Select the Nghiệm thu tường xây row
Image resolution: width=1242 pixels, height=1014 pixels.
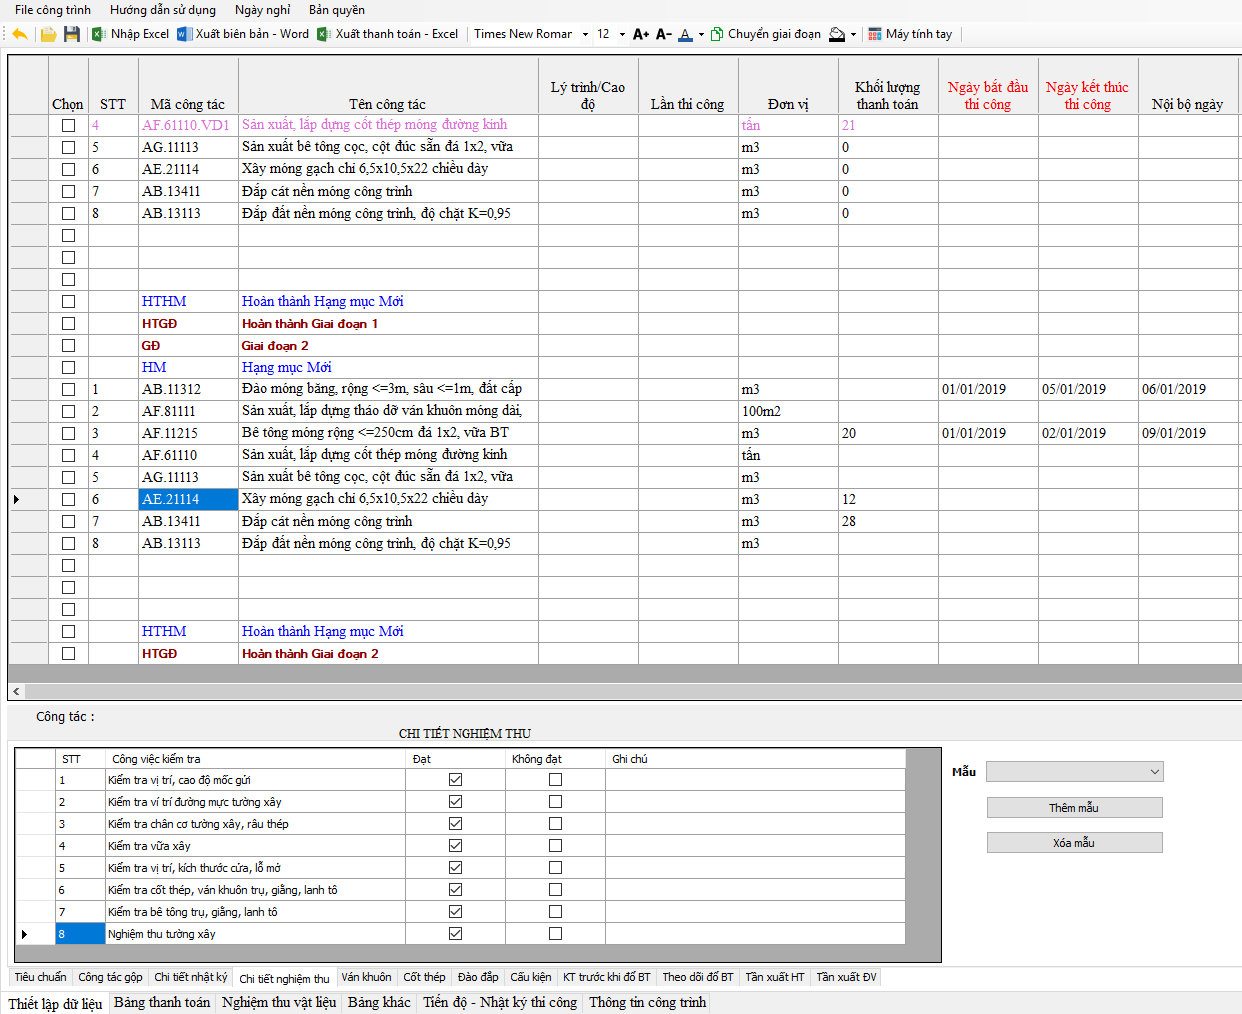pos(460,934)
